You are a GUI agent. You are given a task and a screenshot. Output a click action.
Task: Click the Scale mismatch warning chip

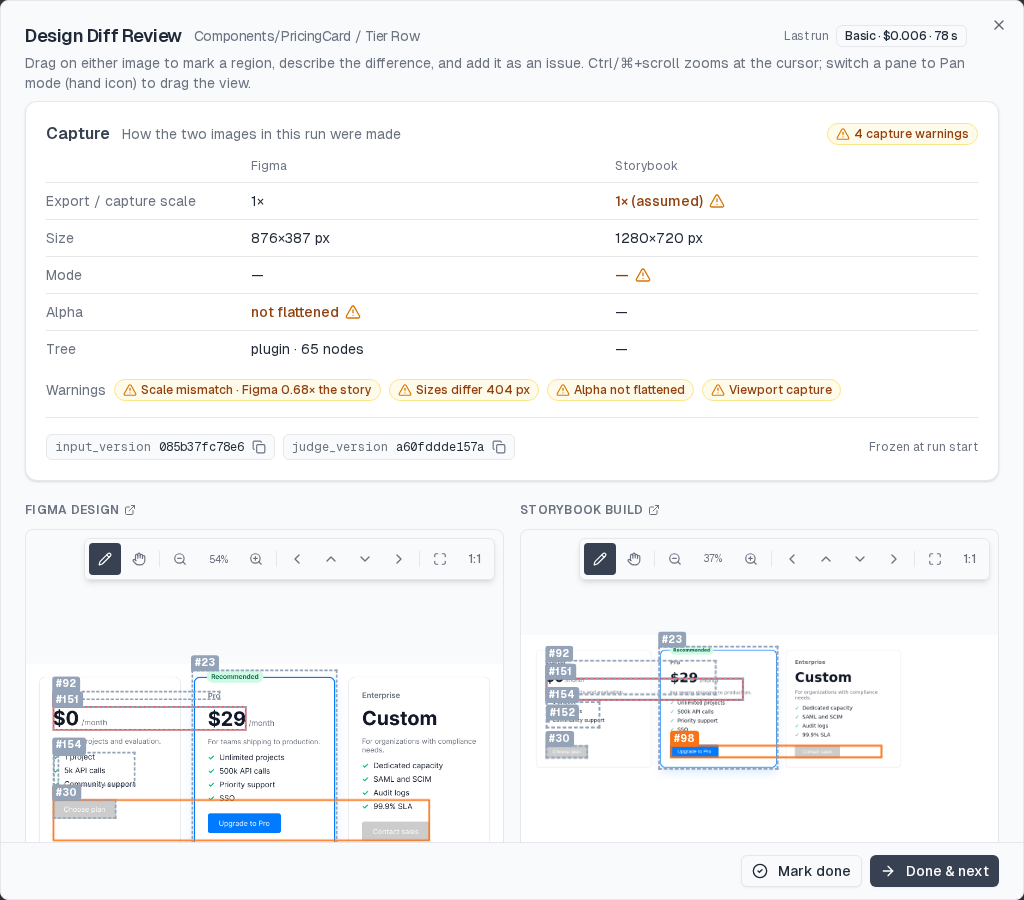[248, 390]
